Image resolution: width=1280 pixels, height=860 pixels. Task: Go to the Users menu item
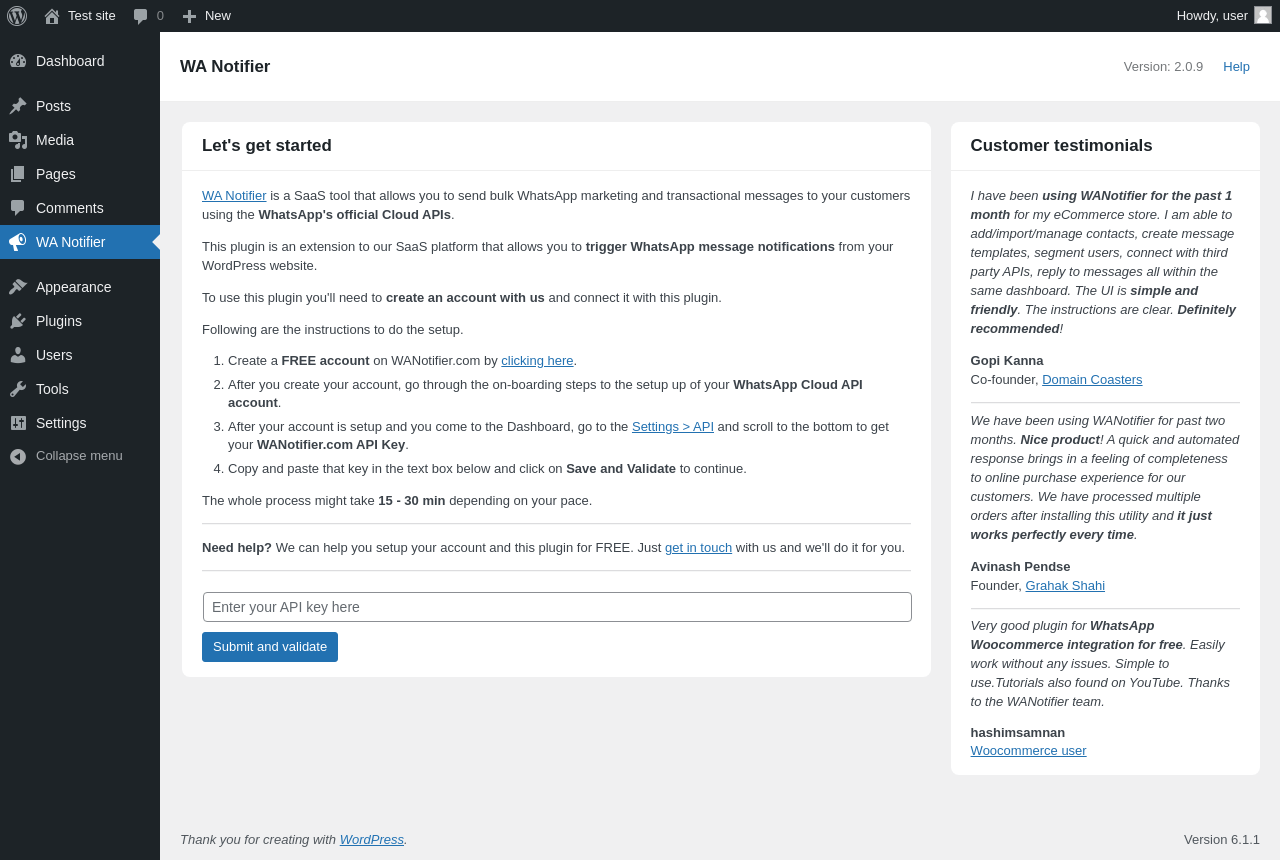[54, 355]
